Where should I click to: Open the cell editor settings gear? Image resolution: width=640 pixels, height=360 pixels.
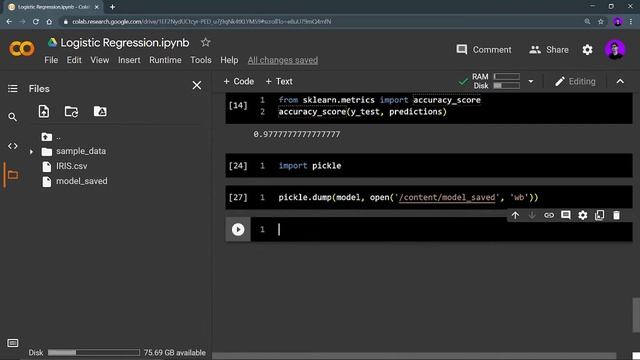[582, 215]
